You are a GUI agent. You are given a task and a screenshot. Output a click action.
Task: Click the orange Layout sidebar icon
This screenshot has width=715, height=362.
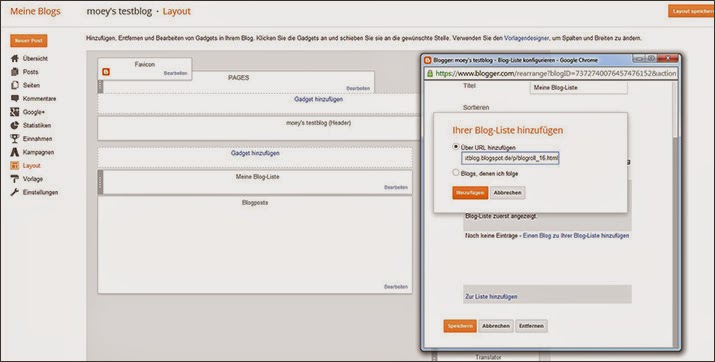tap(15, 165)
